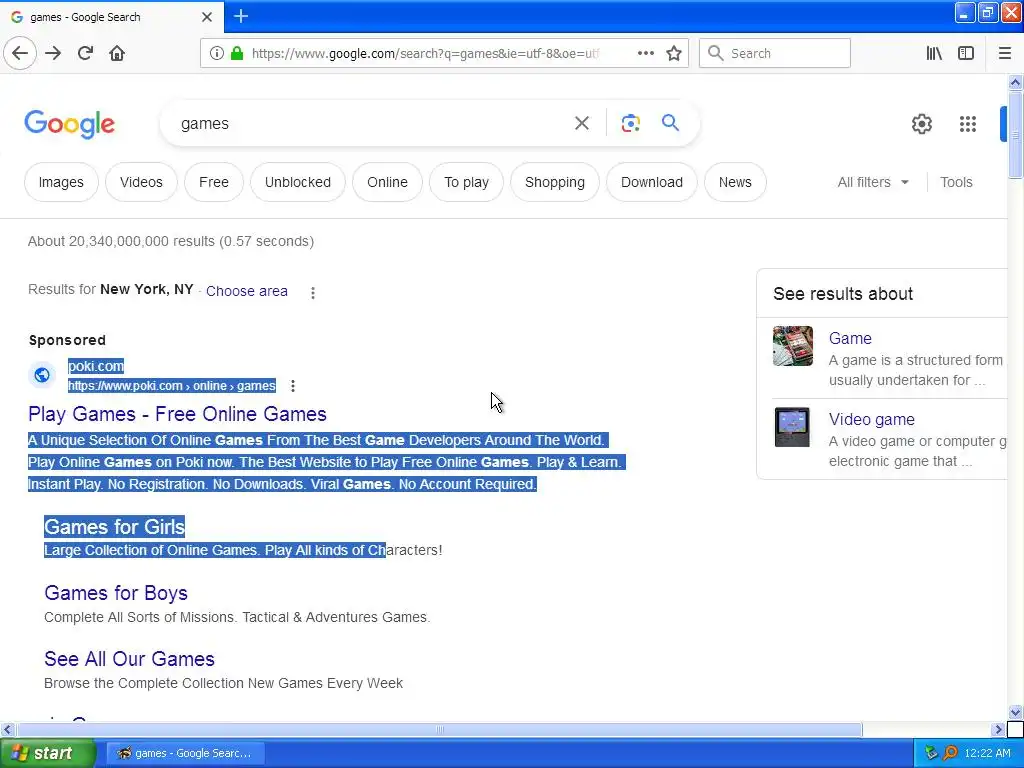Viewport: 1024px width, 768px height.
Task: Switch to News results
Action: point(735,182)
